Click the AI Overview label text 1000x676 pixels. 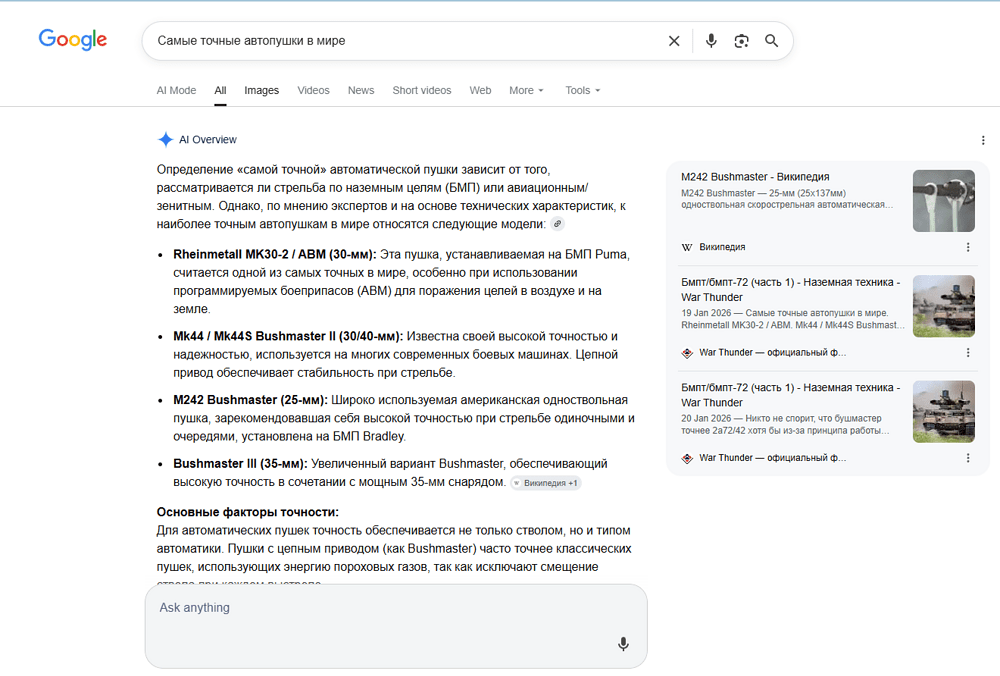point(208,140)
